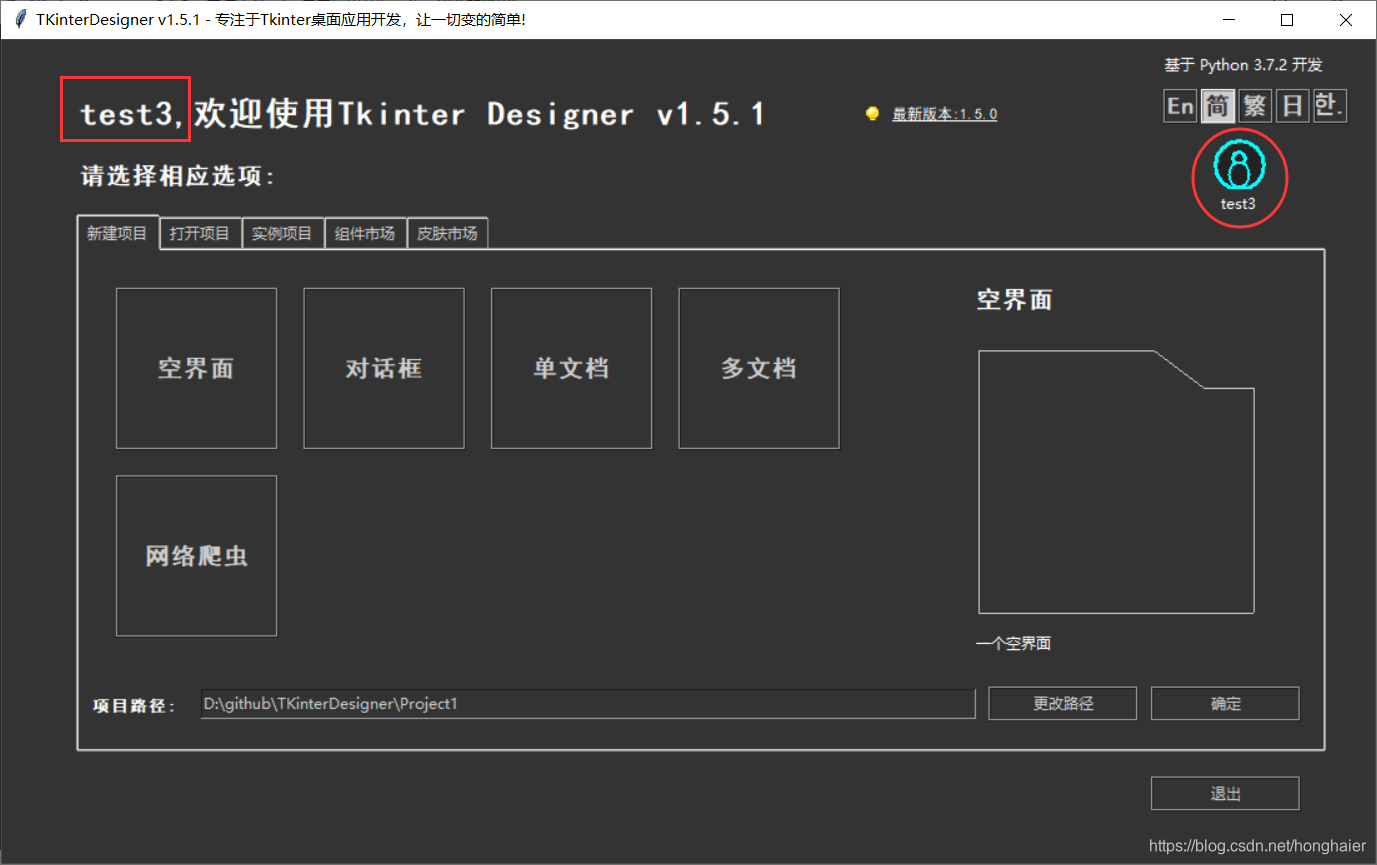Image resolution: width=1377 pixels, height=865 pixels.
Task: Maximize the TKinterDesigner window
Action: [x=1287, y=20]
